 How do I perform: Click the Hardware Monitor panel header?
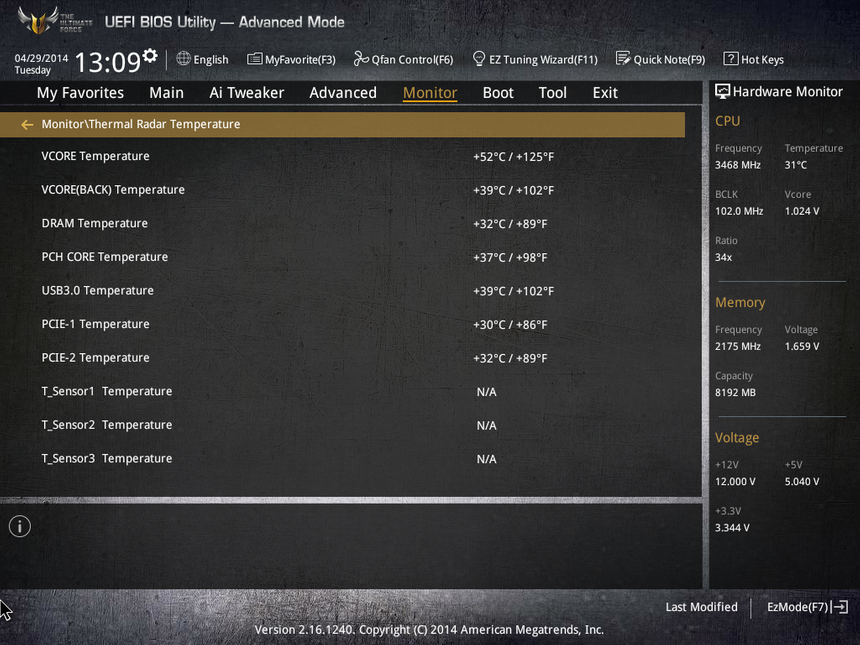tap(779, 91)
